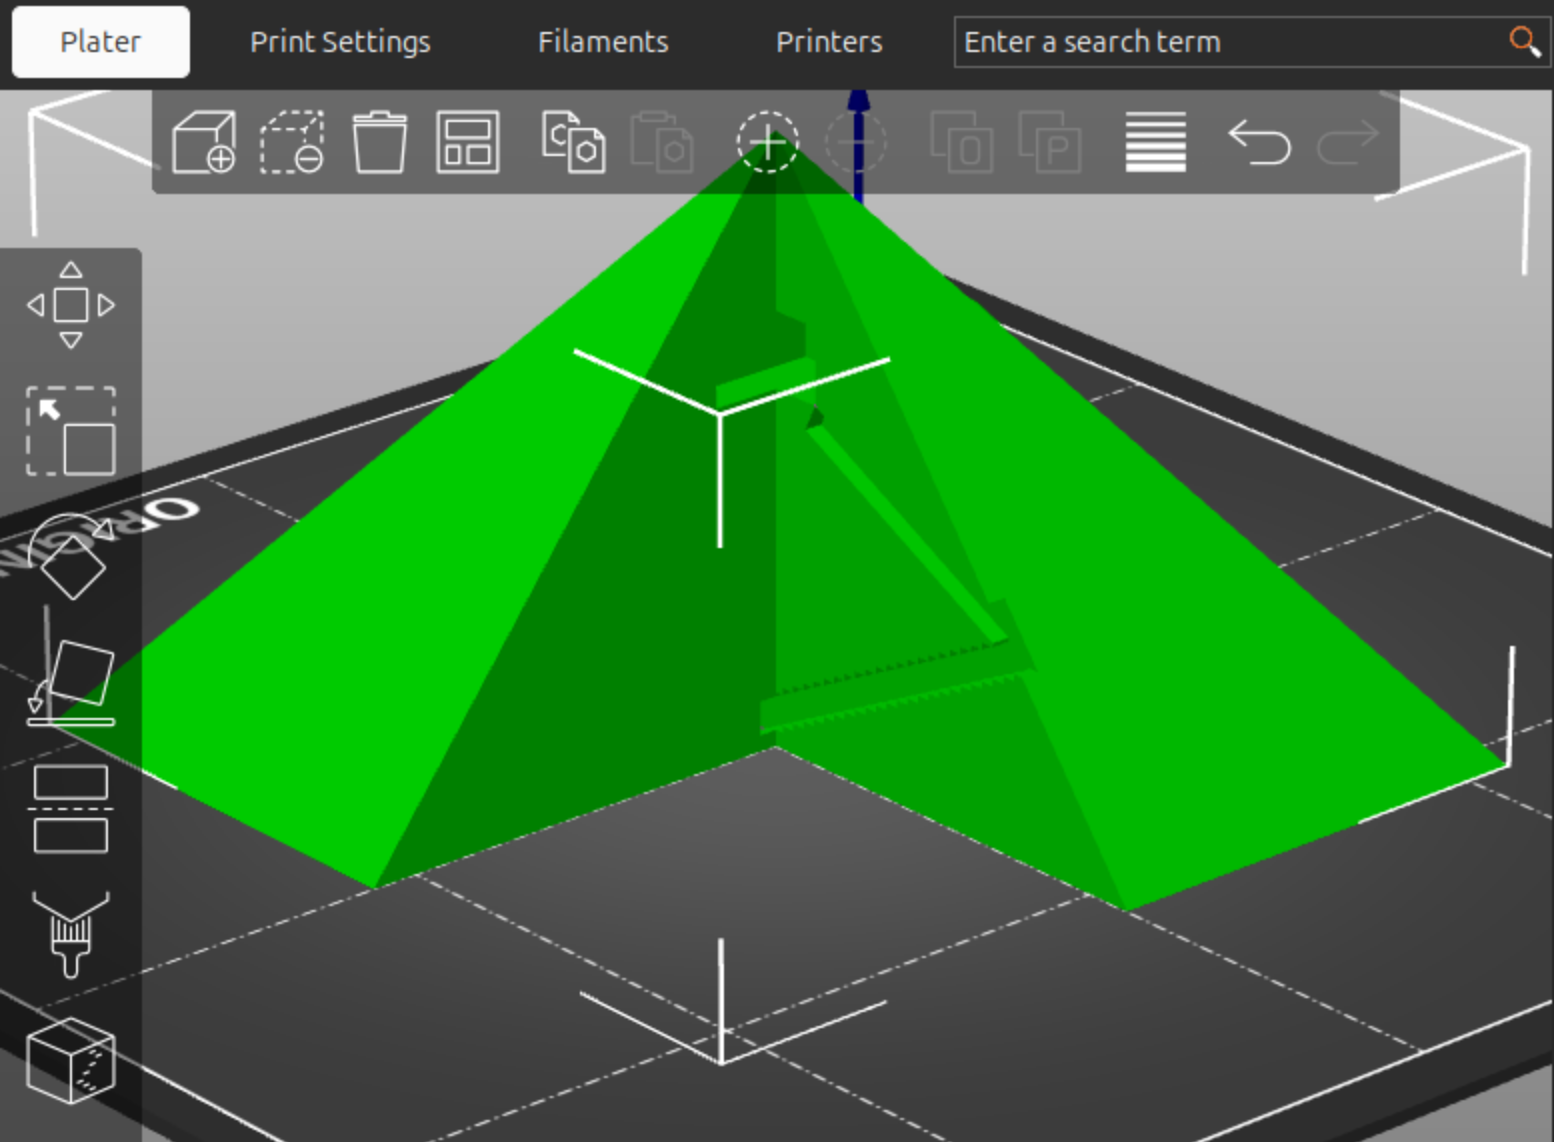Select the Scale gizmo tool
Screen dimensions: 1554x1142
[72, 430]
